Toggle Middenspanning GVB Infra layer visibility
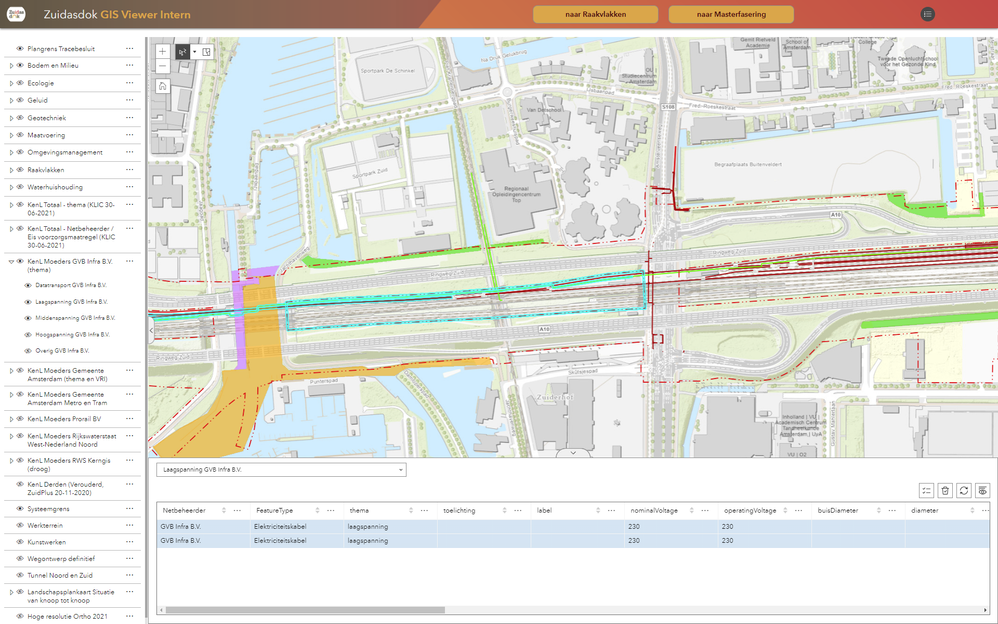The image size is (998, 624). [28, 318]
